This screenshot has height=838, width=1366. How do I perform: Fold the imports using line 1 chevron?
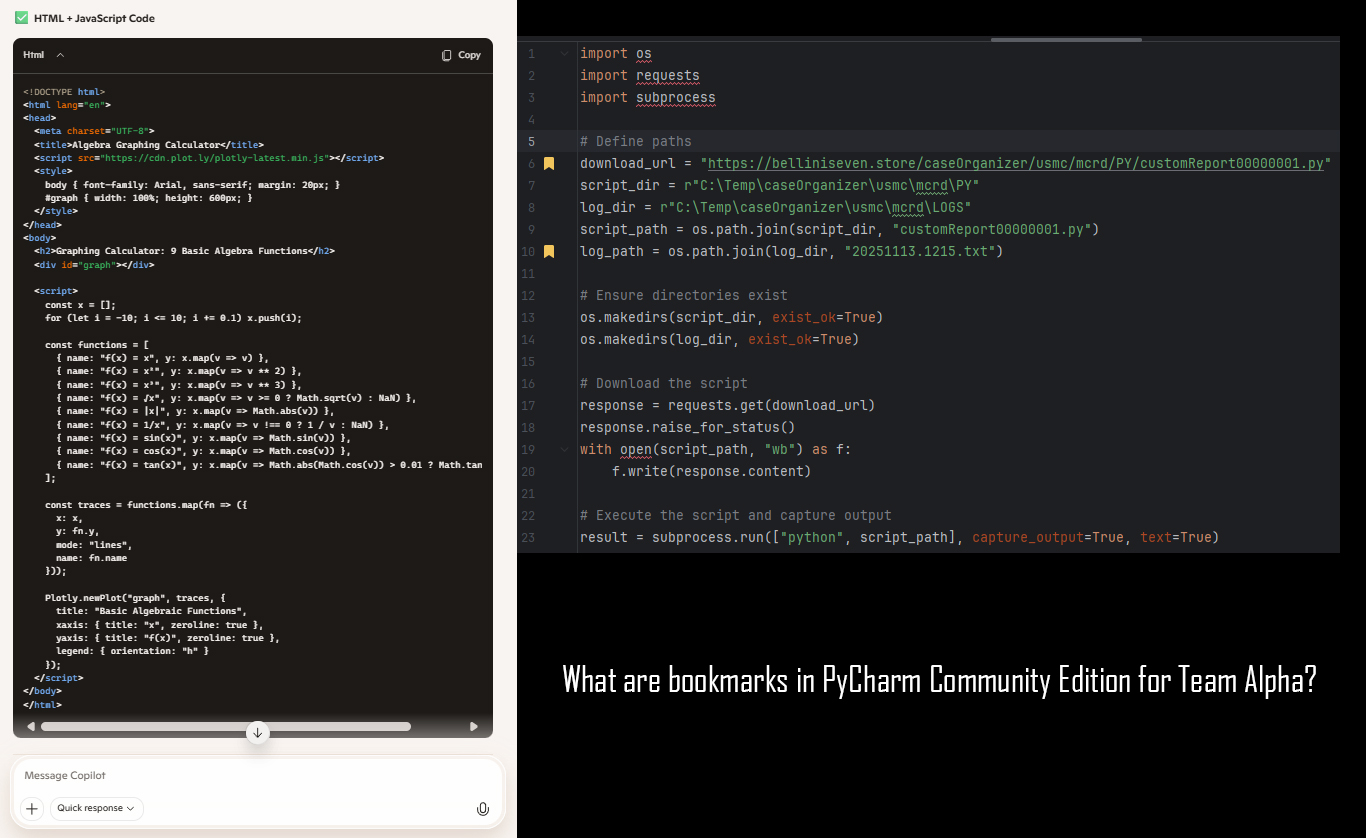tap(564, 54)
